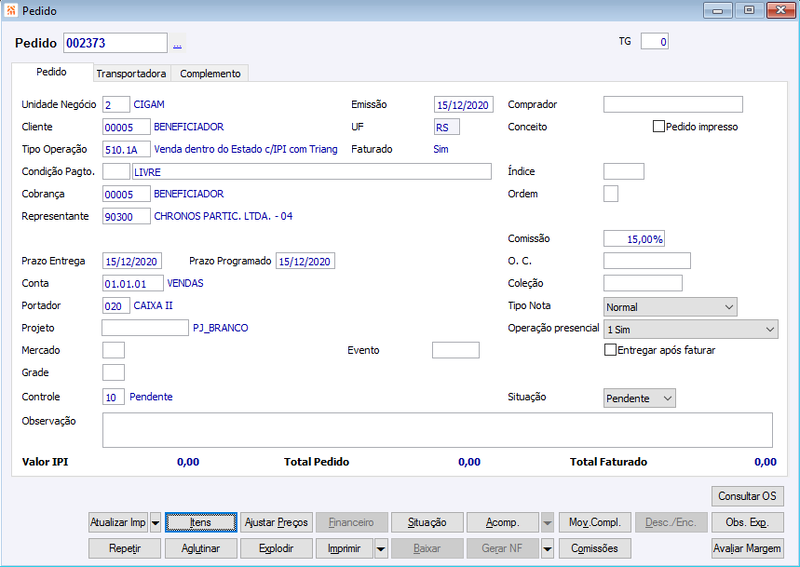Screen dimensions: 800x567
Task: Click Avaliar Margem button
Action: 747,549
